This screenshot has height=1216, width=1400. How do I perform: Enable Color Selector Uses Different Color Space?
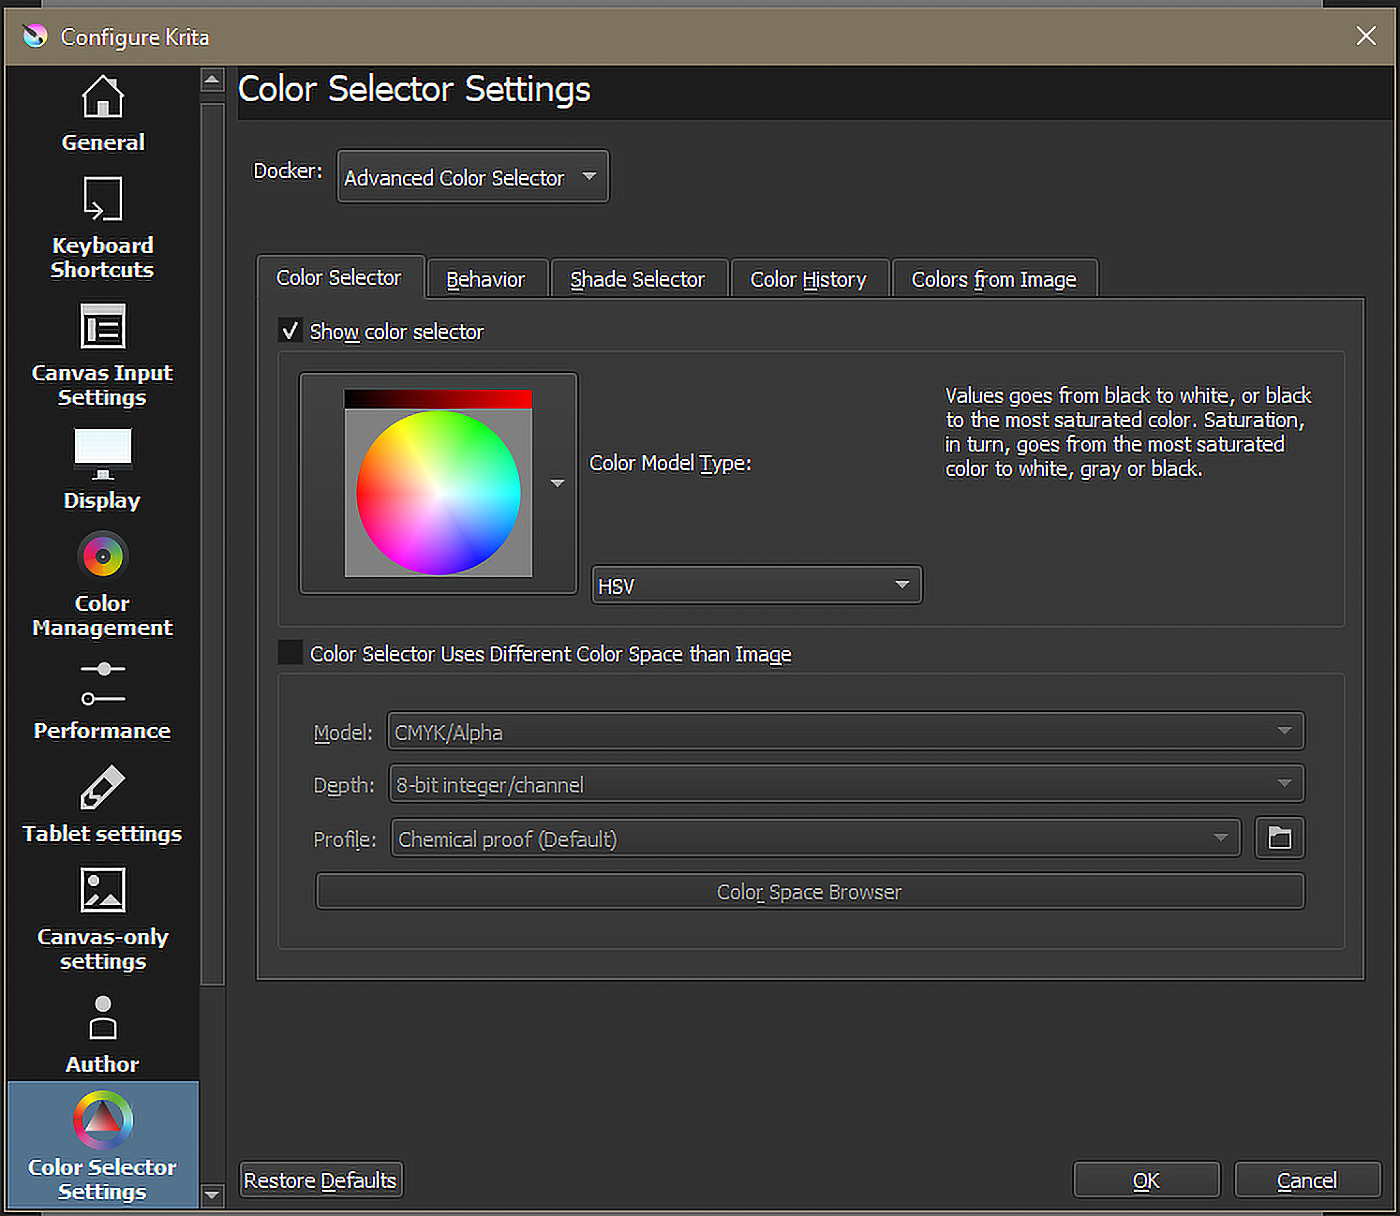290,653
